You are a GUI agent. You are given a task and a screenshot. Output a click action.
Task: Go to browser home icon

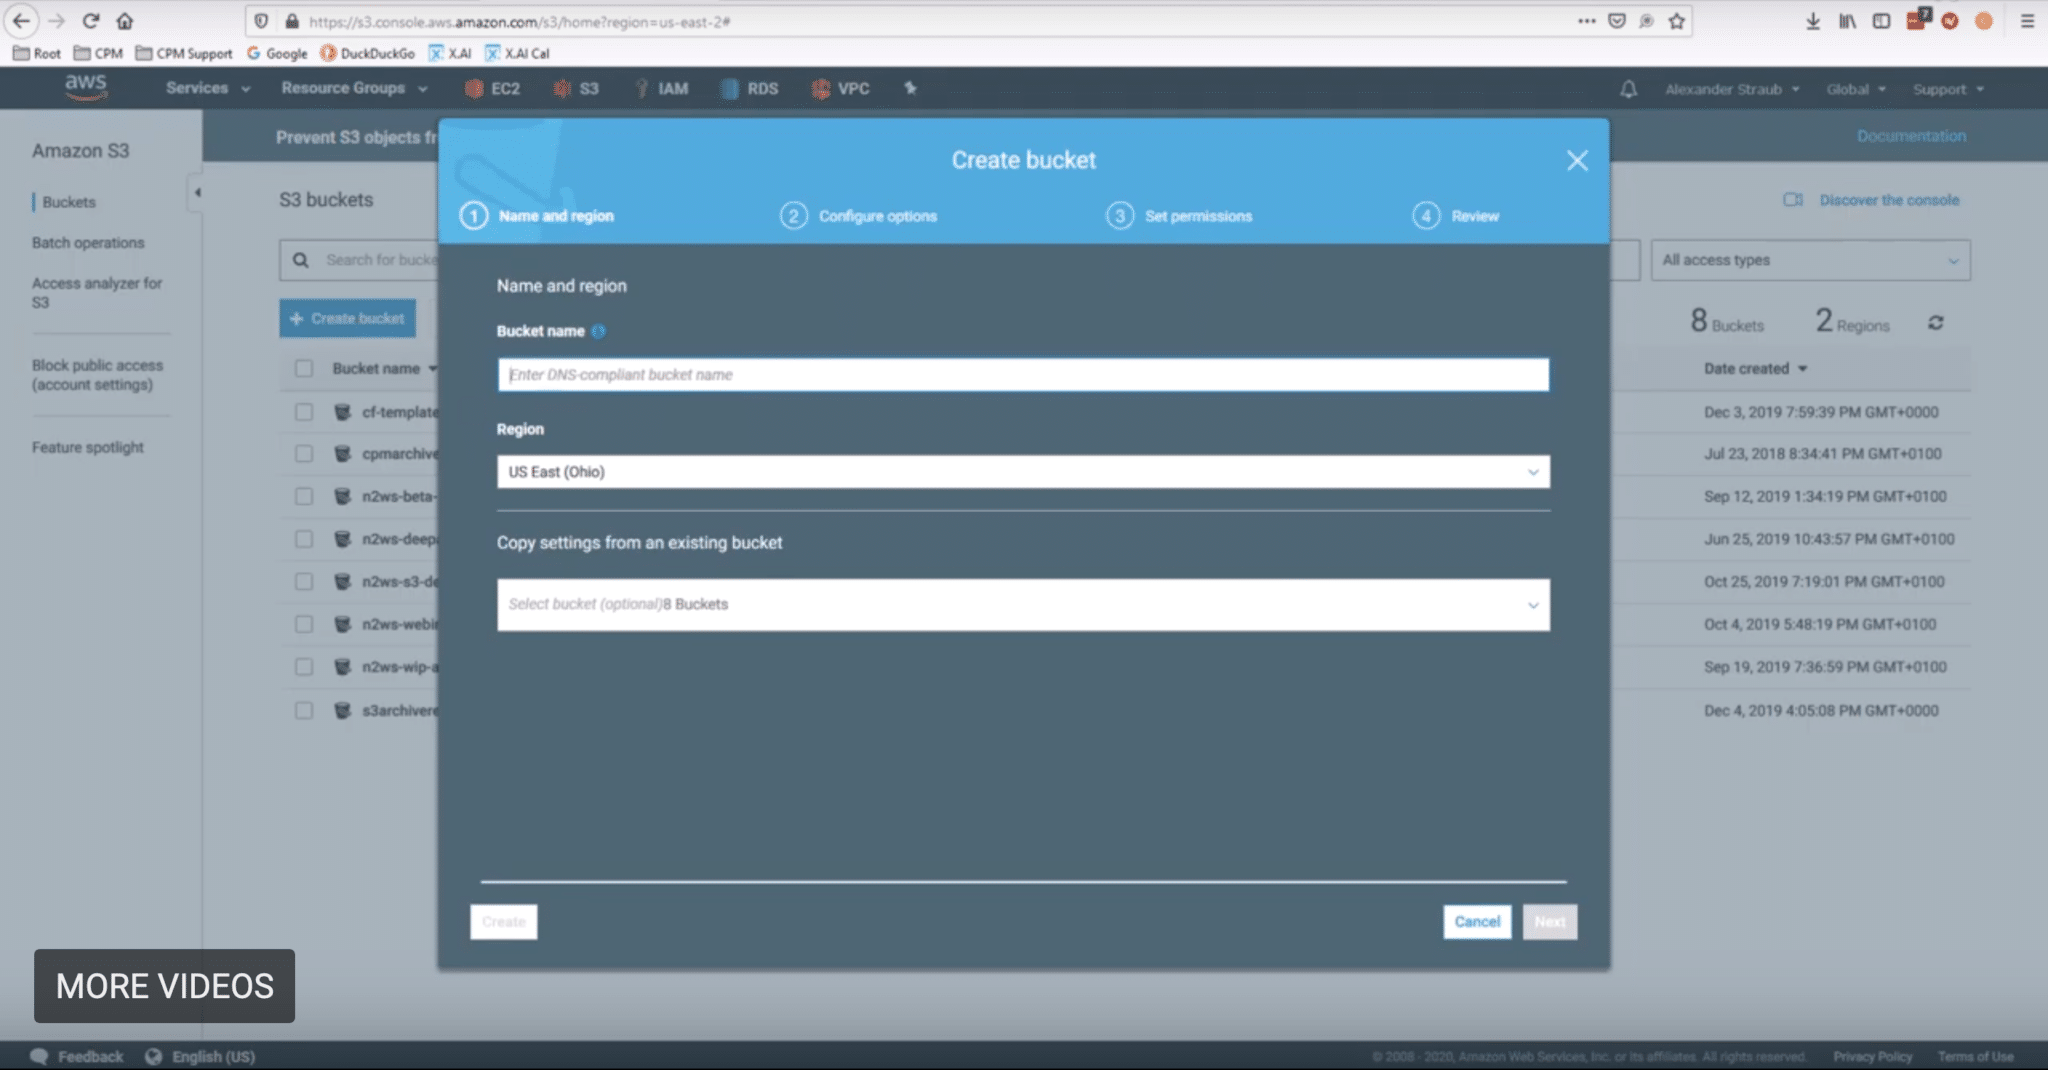coord(125,21)
